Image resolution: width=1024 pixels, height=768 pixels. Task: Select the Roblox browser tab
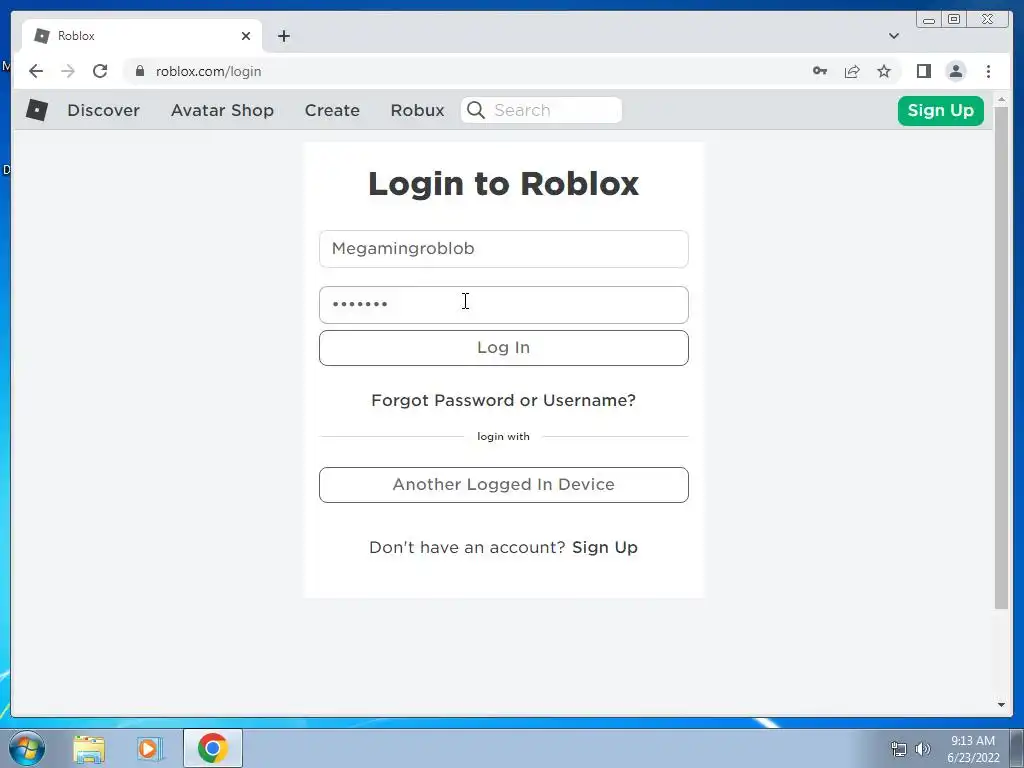pos(141,36)
